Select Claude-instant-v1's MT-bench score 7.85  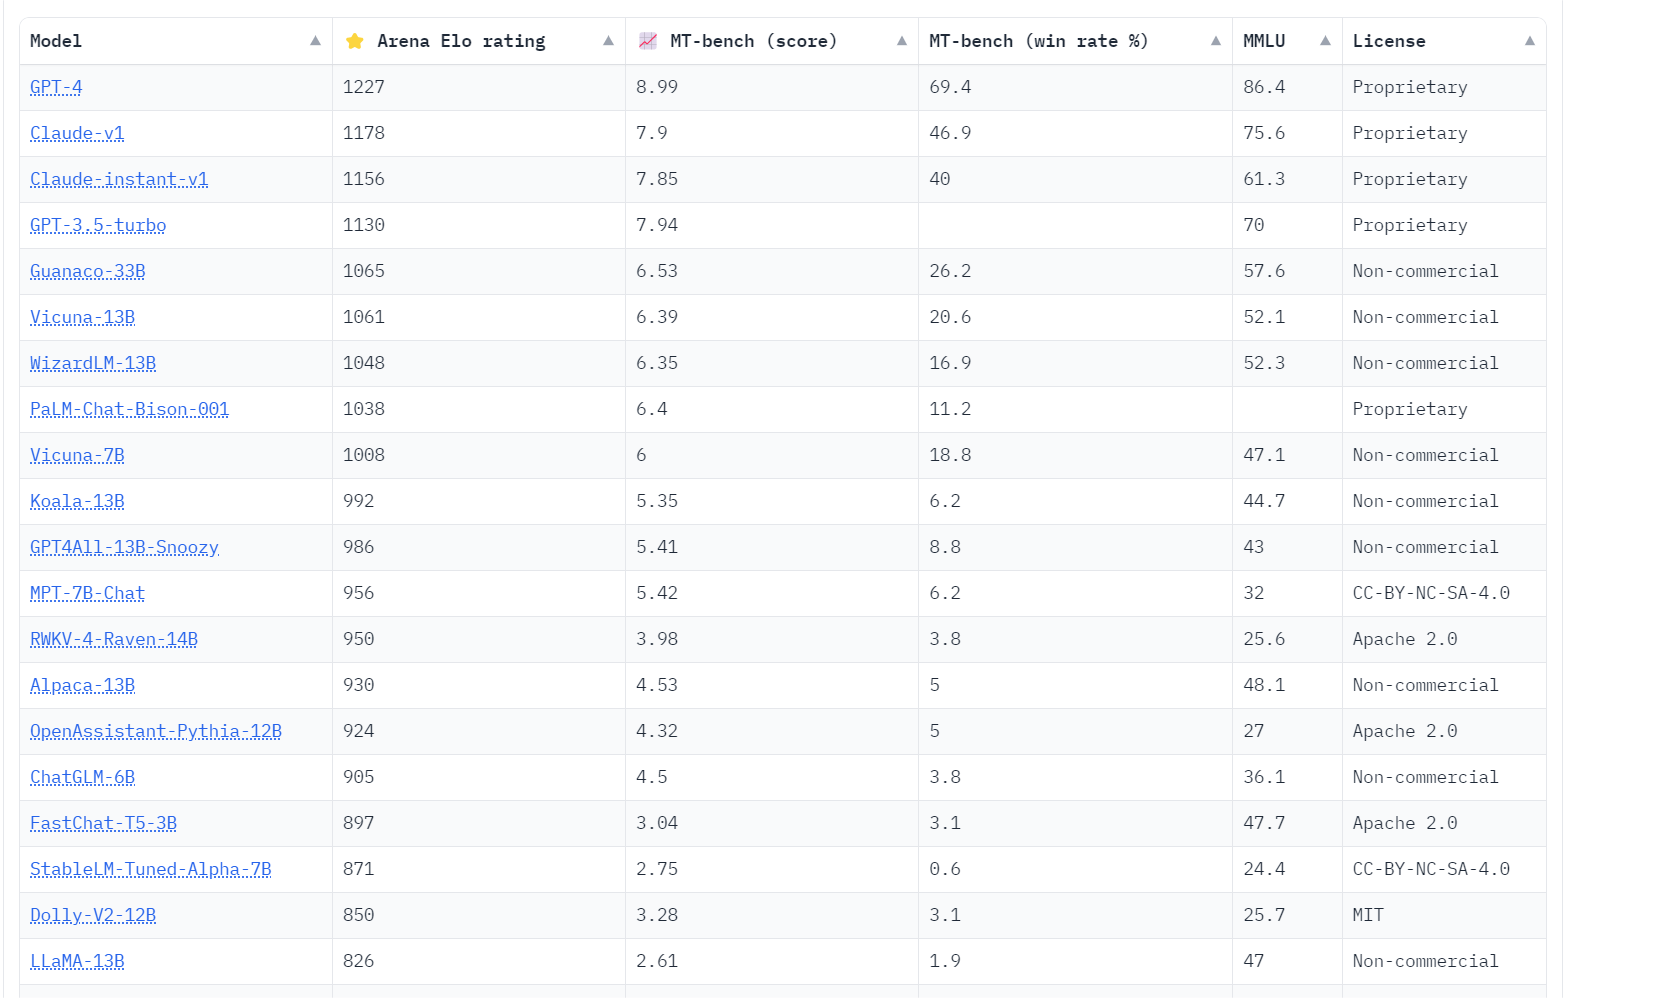[657, 179]
